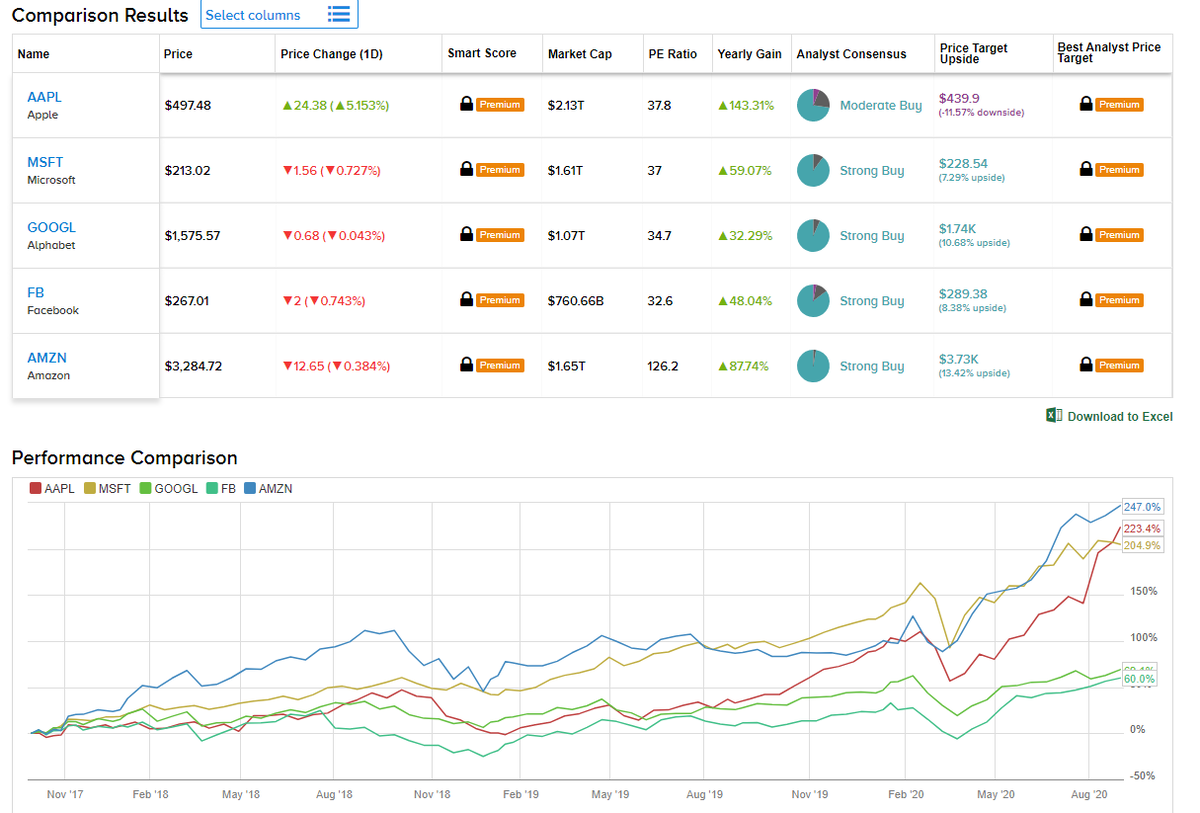Click the 204.9% MSFT end-value chart label
1200x813 pixels.
tap(1142, 545)
